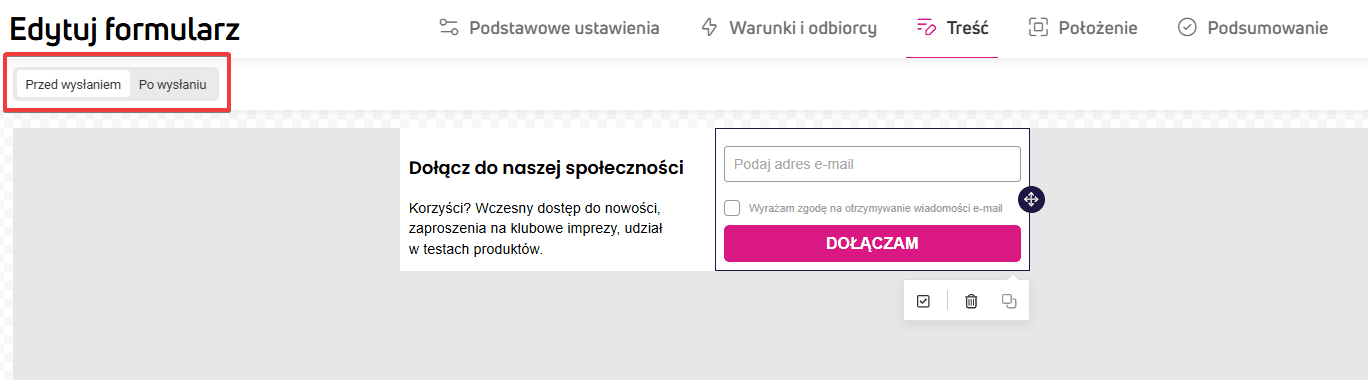Select the heading Dołącz do naszej społeczności
Image resolution: width=1368 pixels, height=380 pixels.
[546, 168]
